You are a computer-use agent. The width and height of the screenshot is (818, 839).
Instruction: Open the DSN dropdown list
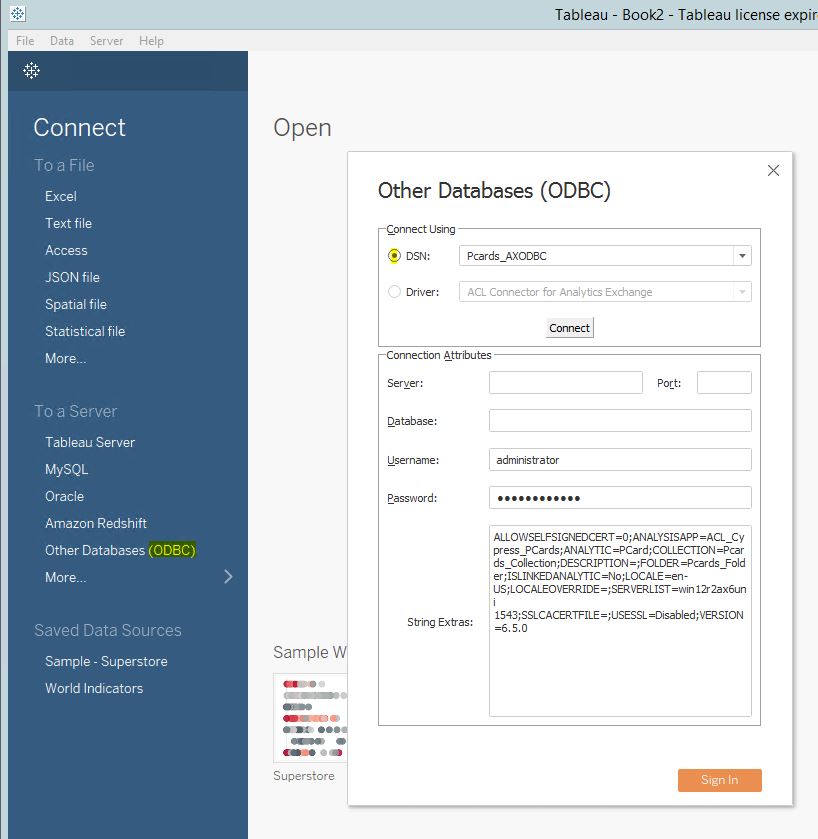coord(741,255)
